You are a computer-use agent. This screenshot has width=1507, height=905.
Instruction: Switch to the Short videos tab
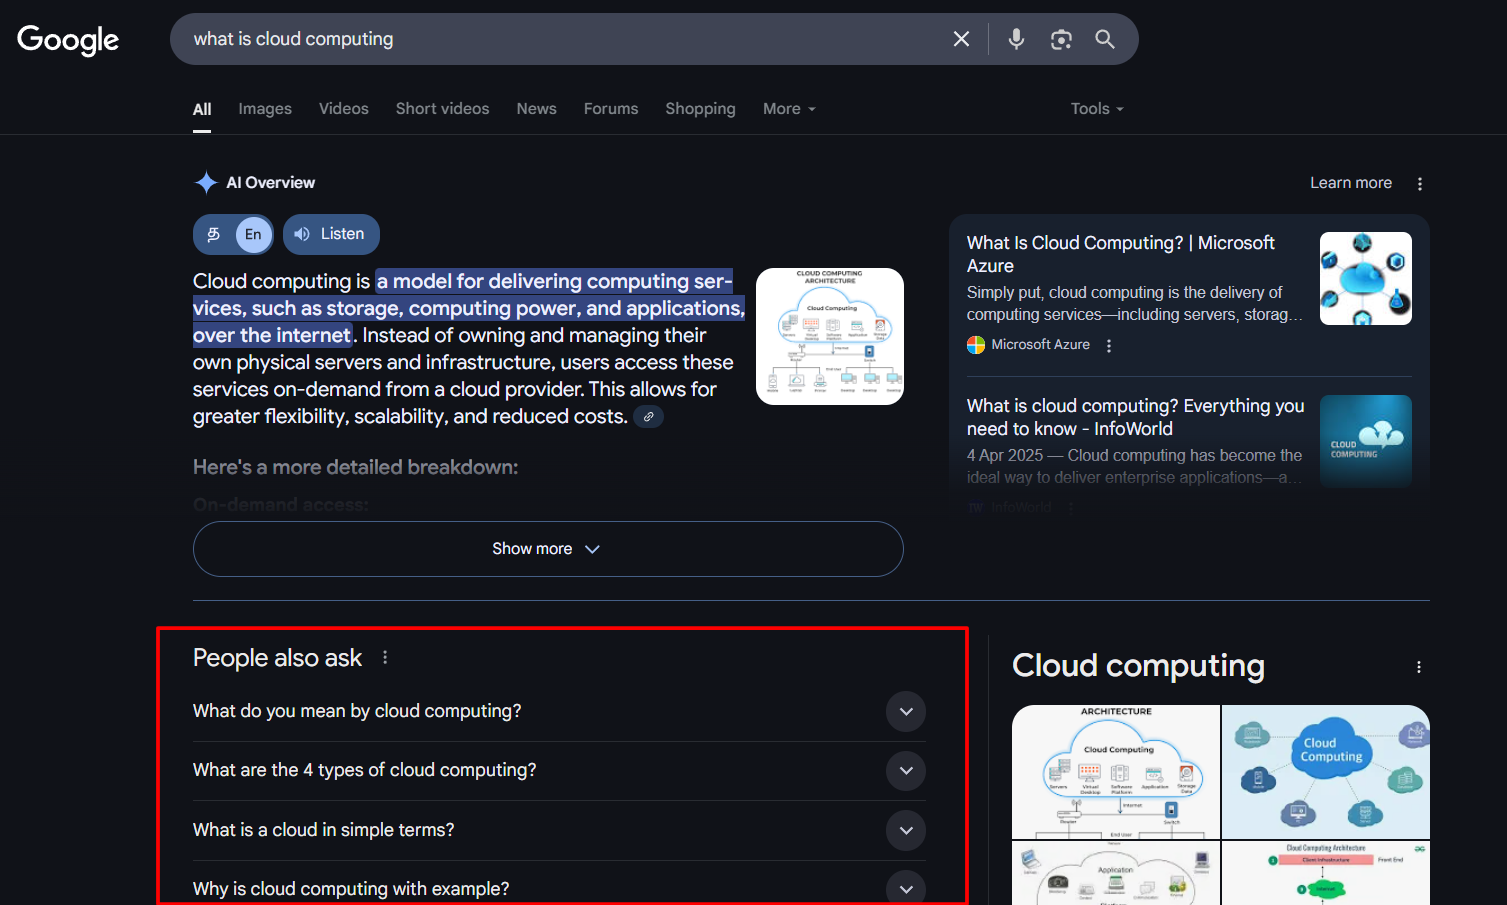(442, 109)
